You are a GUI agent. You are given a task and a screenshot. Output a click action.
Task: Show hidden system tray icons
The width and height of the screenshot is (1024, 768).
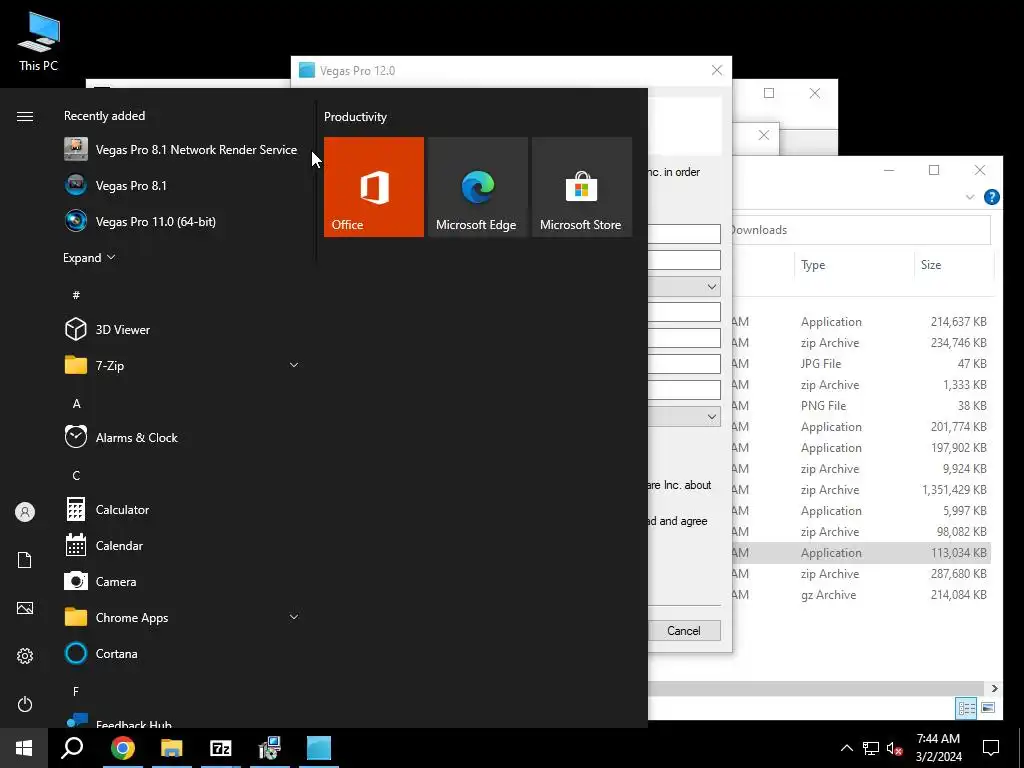846,748
